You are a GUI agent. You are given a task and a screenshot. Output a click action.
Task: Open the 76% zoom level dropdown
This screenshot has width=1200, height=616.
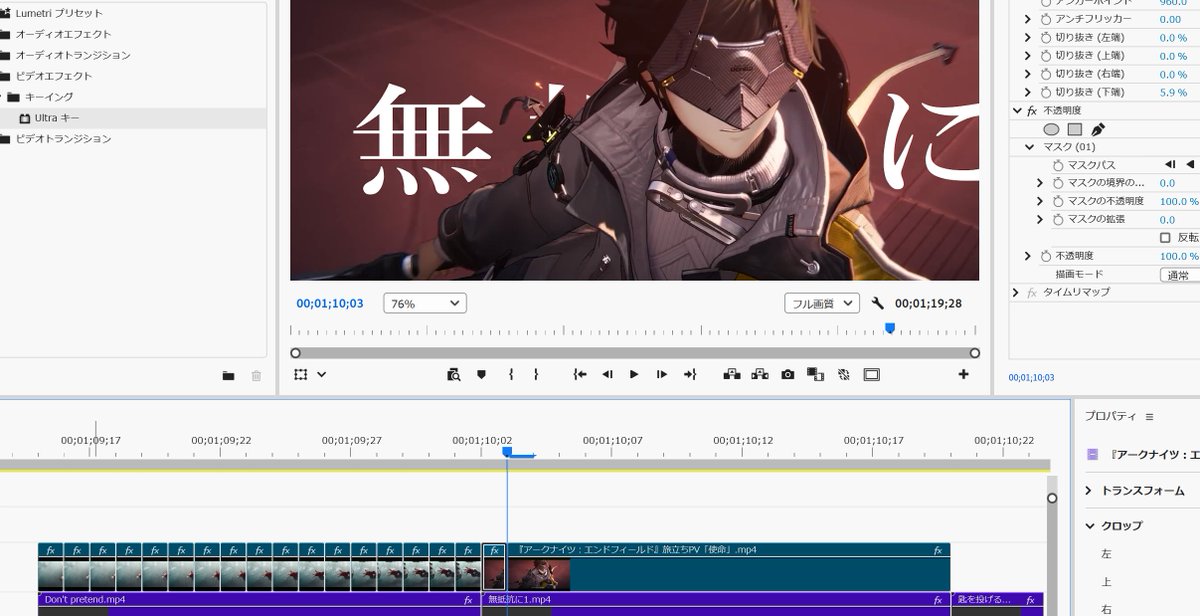pyautogui.click(x=425, y=303)
